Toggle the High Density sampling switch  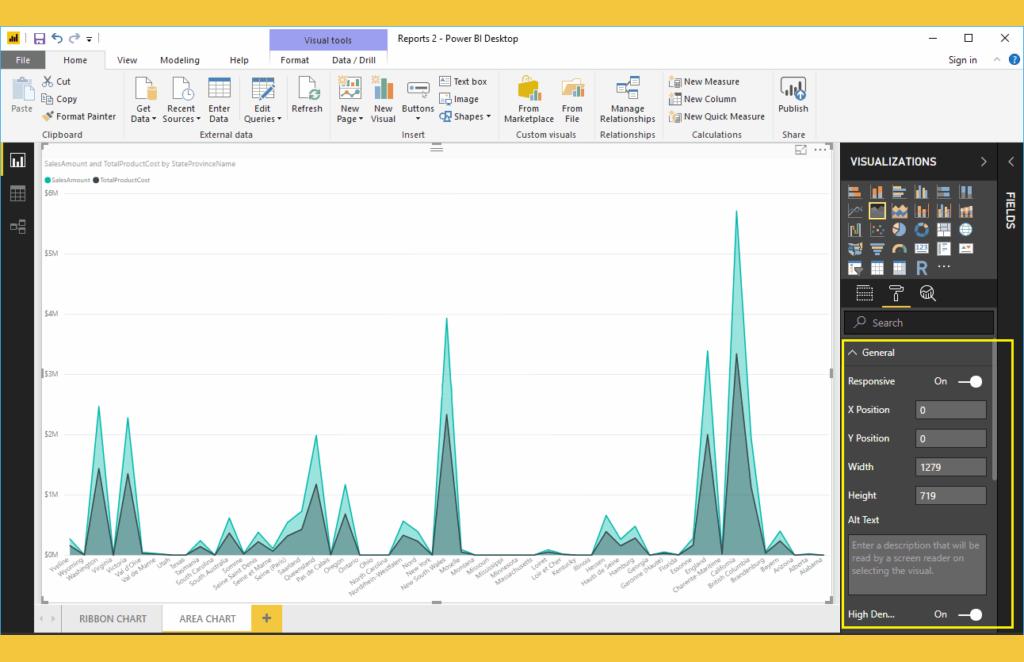click(x=968, y=615)
